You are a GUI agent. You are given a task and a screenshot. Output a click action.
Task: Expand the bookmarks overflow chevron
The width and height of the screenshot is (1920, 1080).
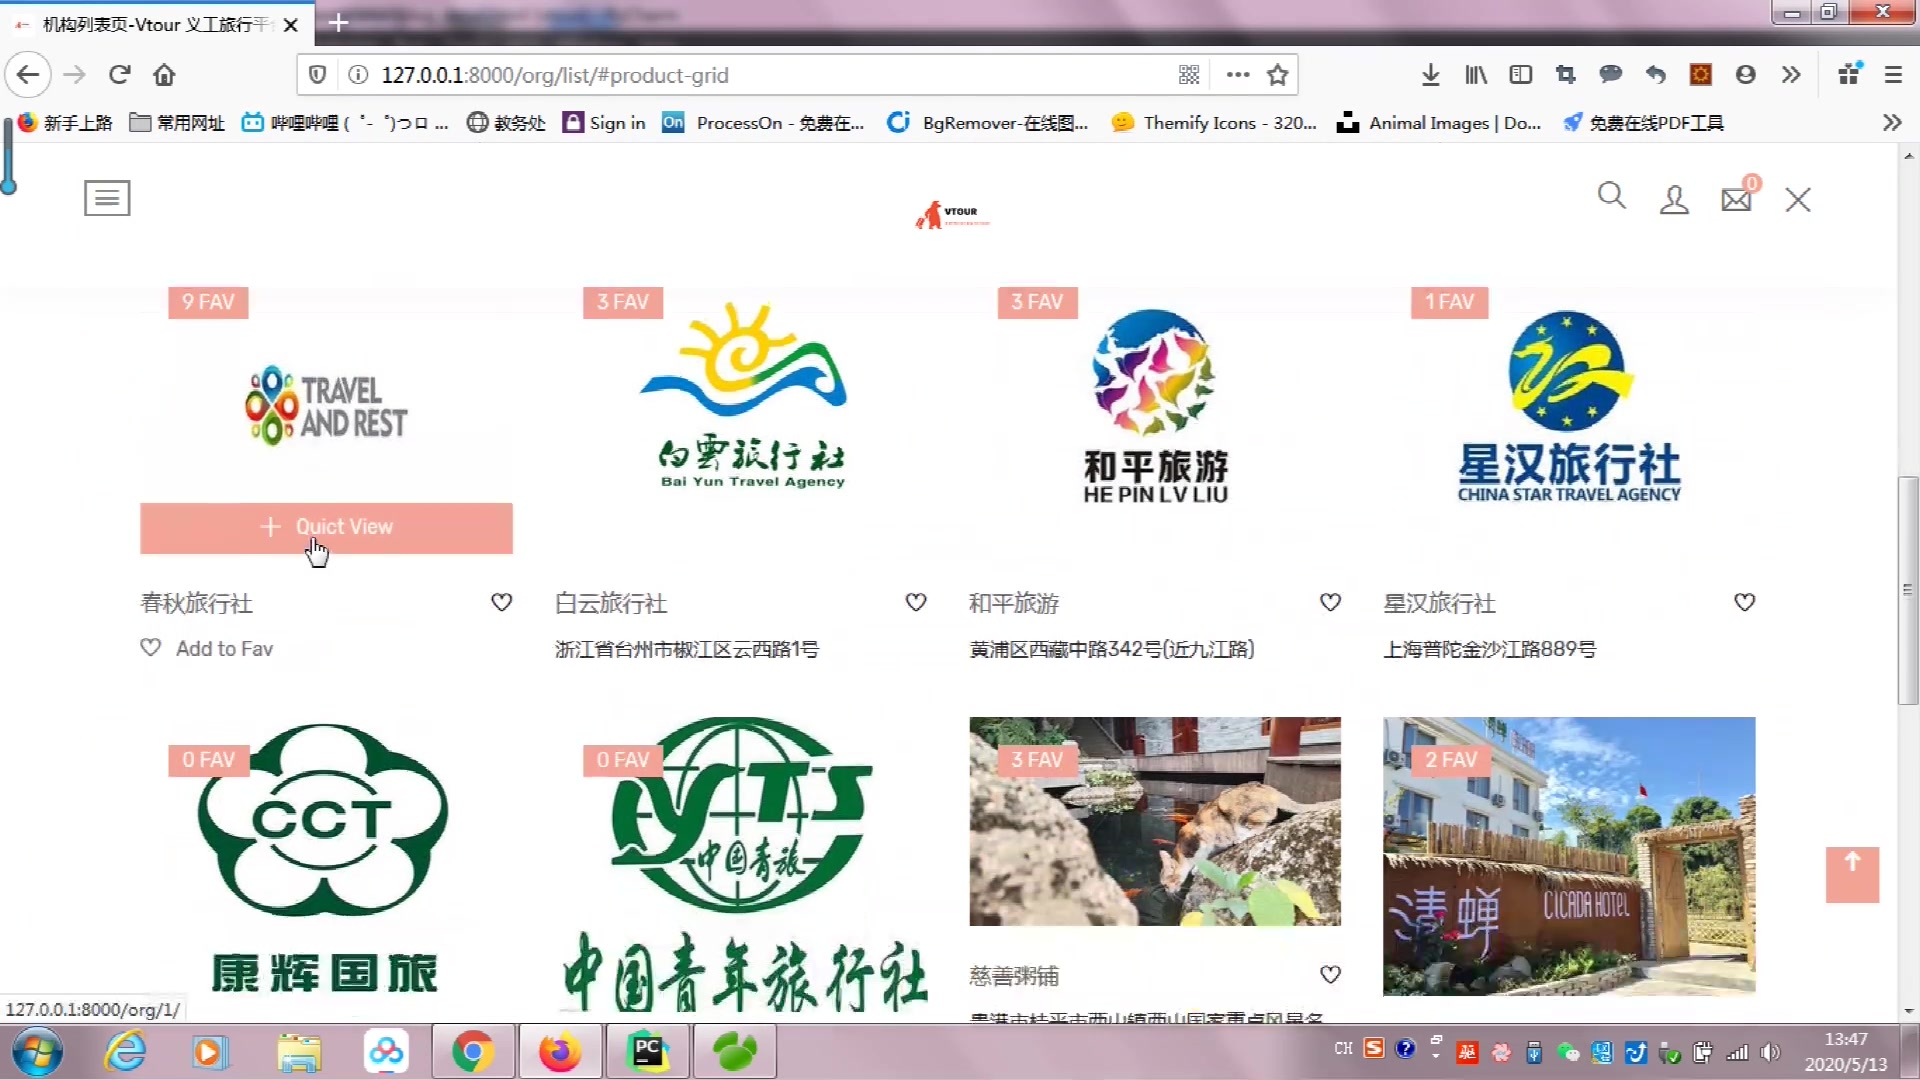[1891, 122]
